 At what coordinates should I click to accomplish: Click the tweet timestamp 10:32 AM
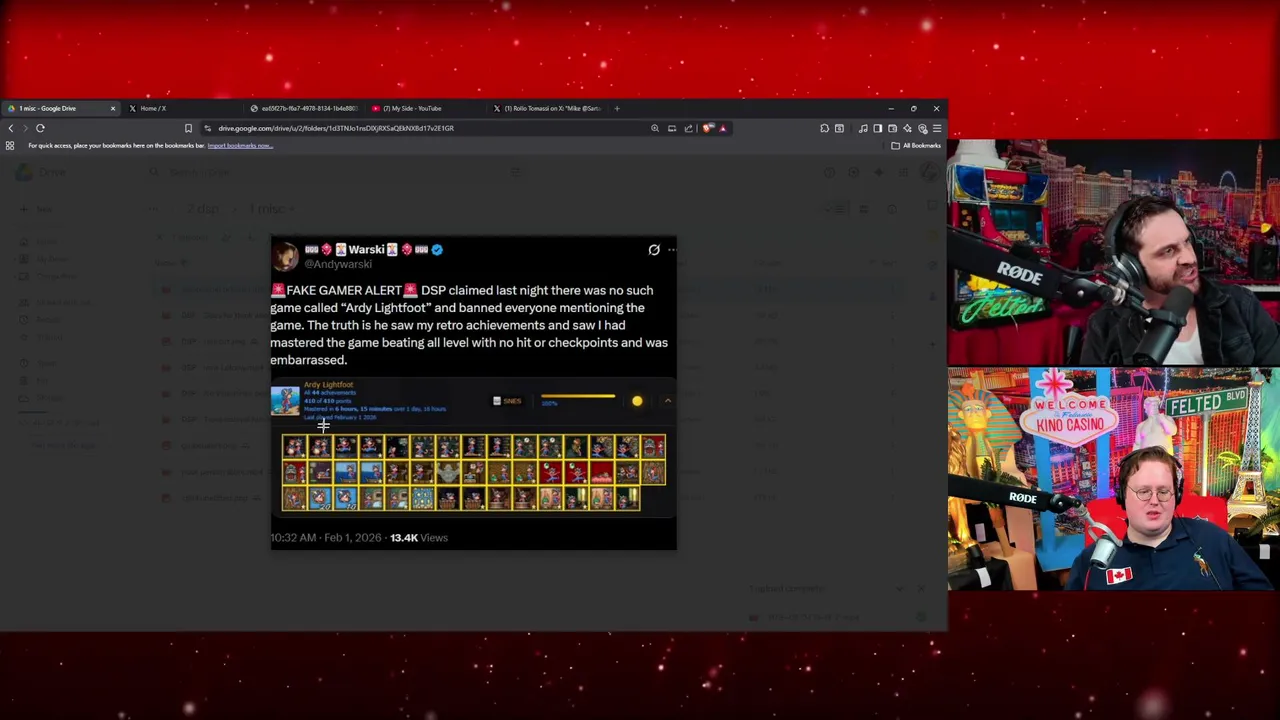[x=293, y=538]
